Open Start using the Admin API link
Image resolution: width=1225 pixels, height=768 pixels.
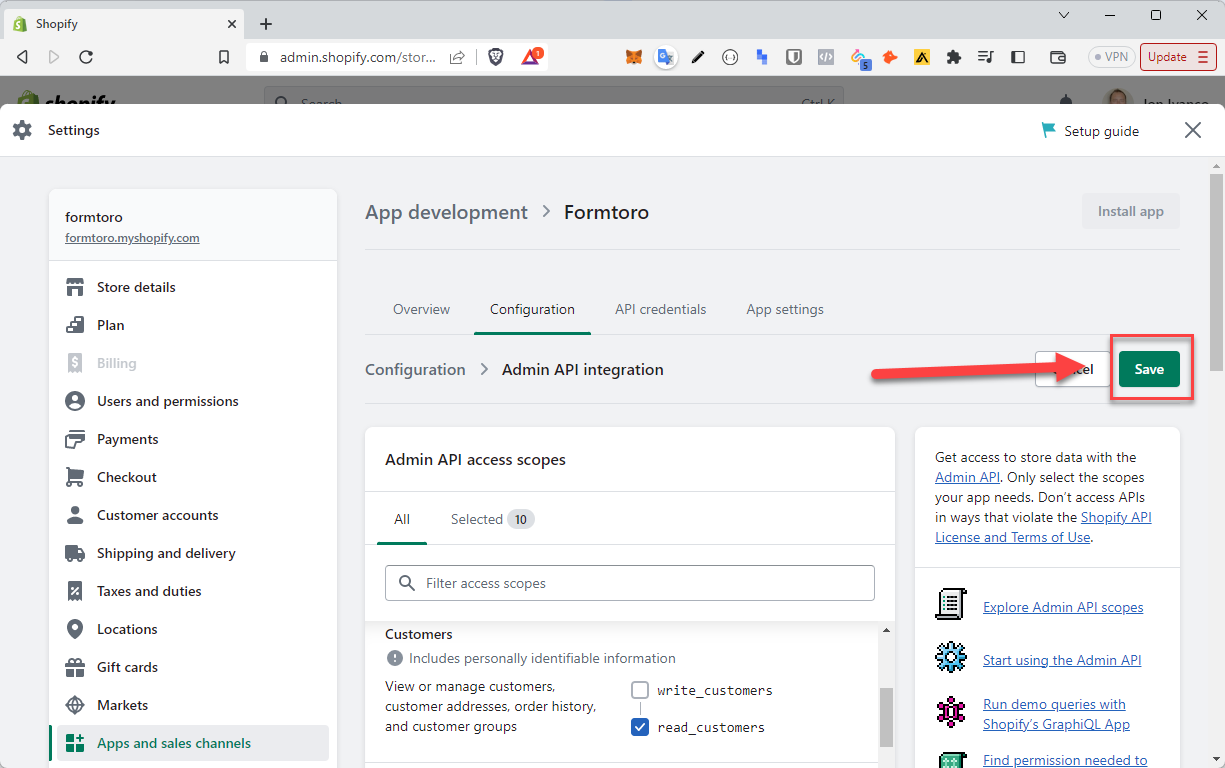tap(1062, 660)
